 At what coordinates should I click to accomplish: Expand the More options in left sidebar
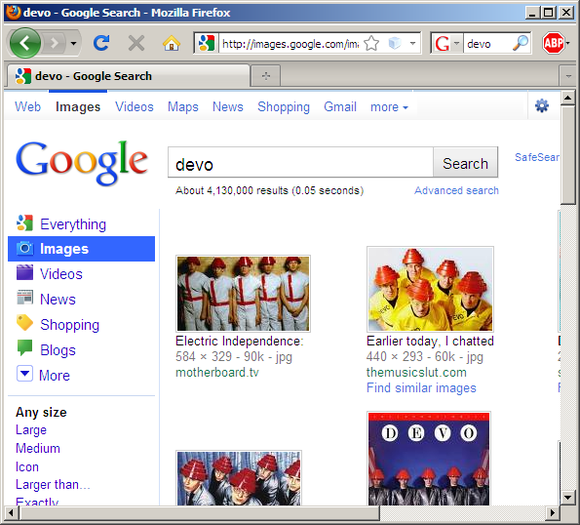click(44, 375)
